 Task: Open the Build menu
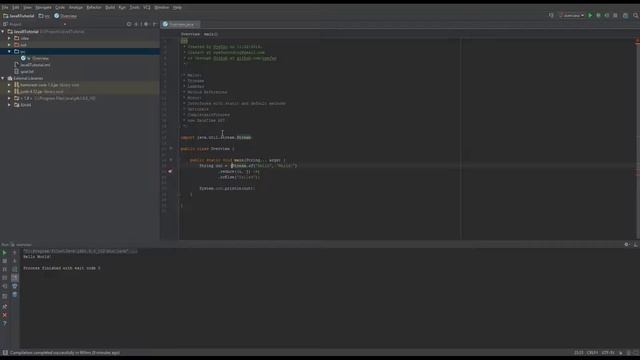click(110, 7)
